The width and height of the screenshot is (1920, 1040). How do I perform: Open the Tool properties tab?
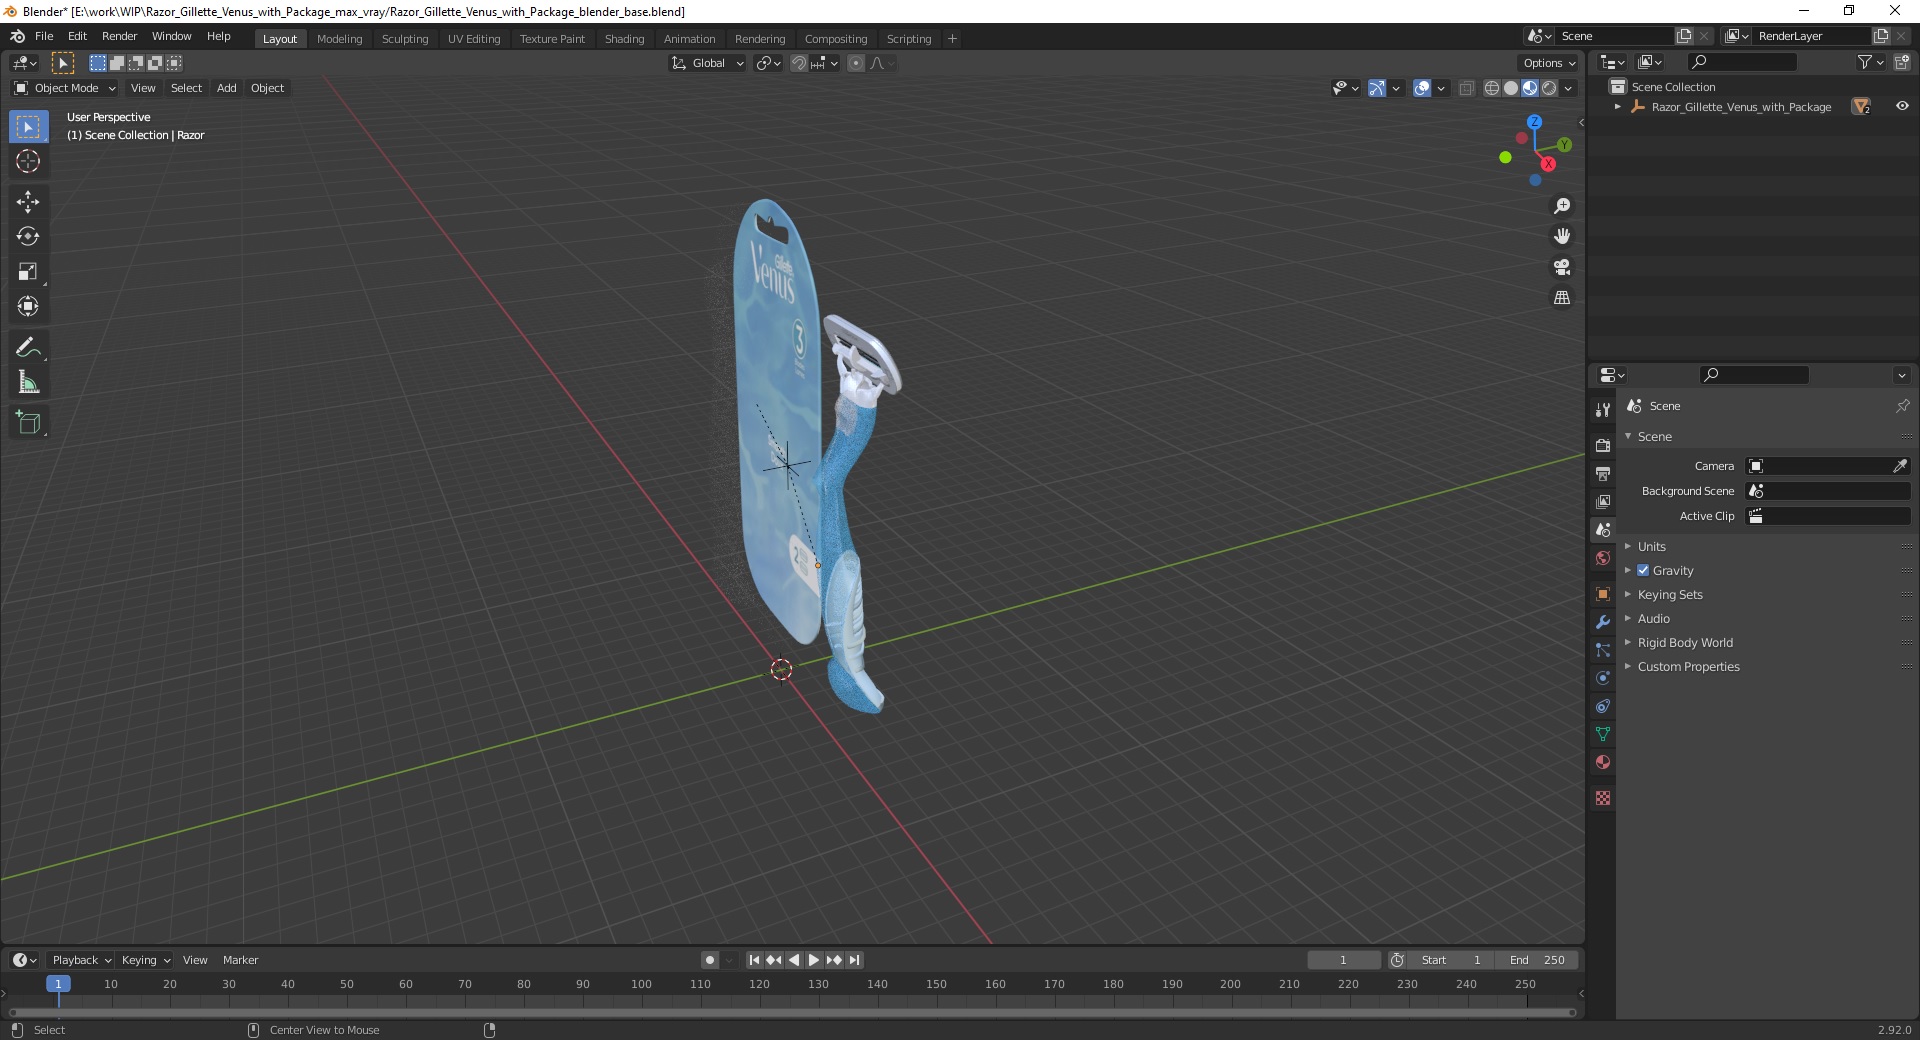click(x=1603, y=409)
